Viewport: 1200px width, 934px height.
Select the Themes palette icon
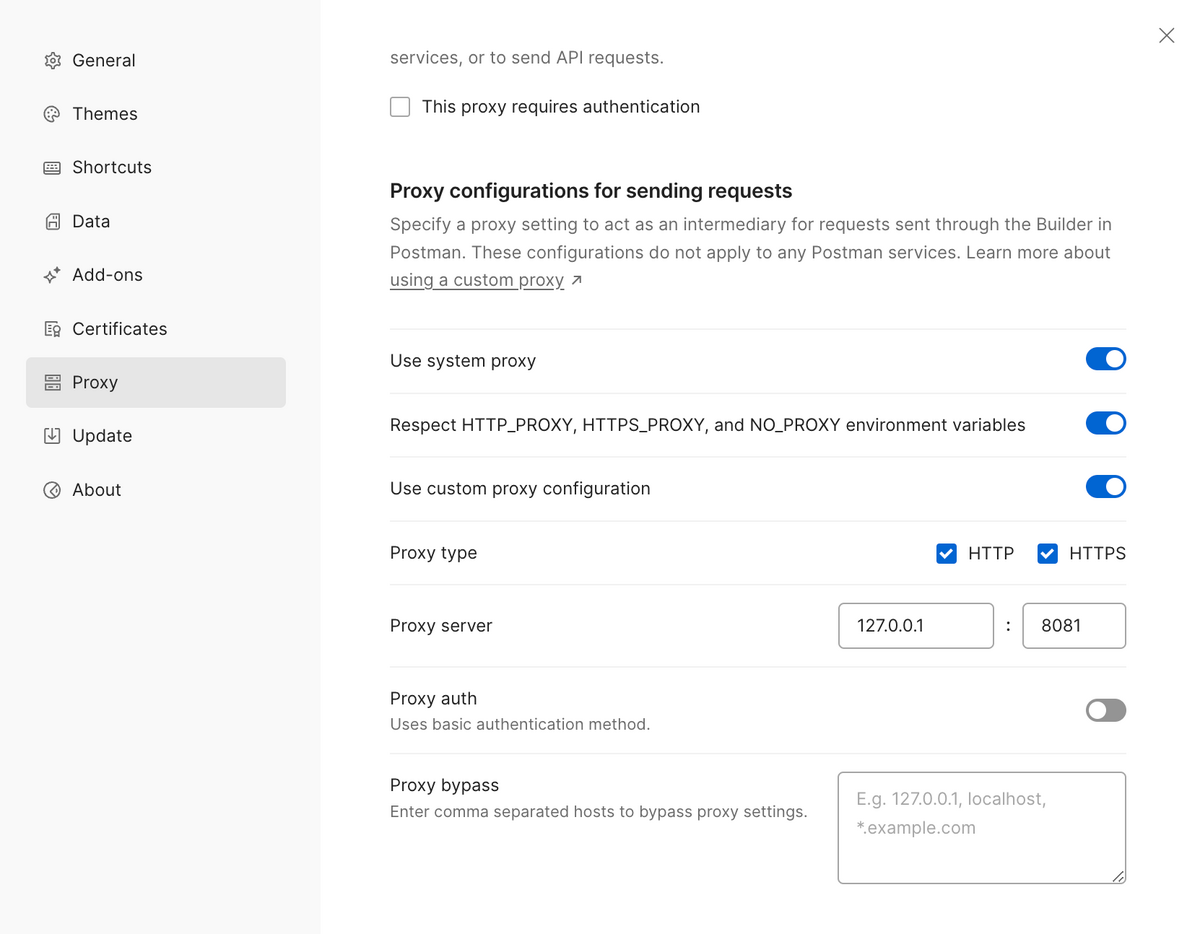[x=52, y=113]
